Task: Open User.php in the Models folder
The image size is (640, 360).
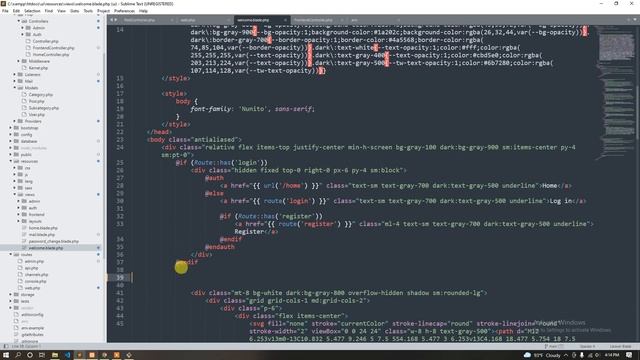Action: pos(37,115)
